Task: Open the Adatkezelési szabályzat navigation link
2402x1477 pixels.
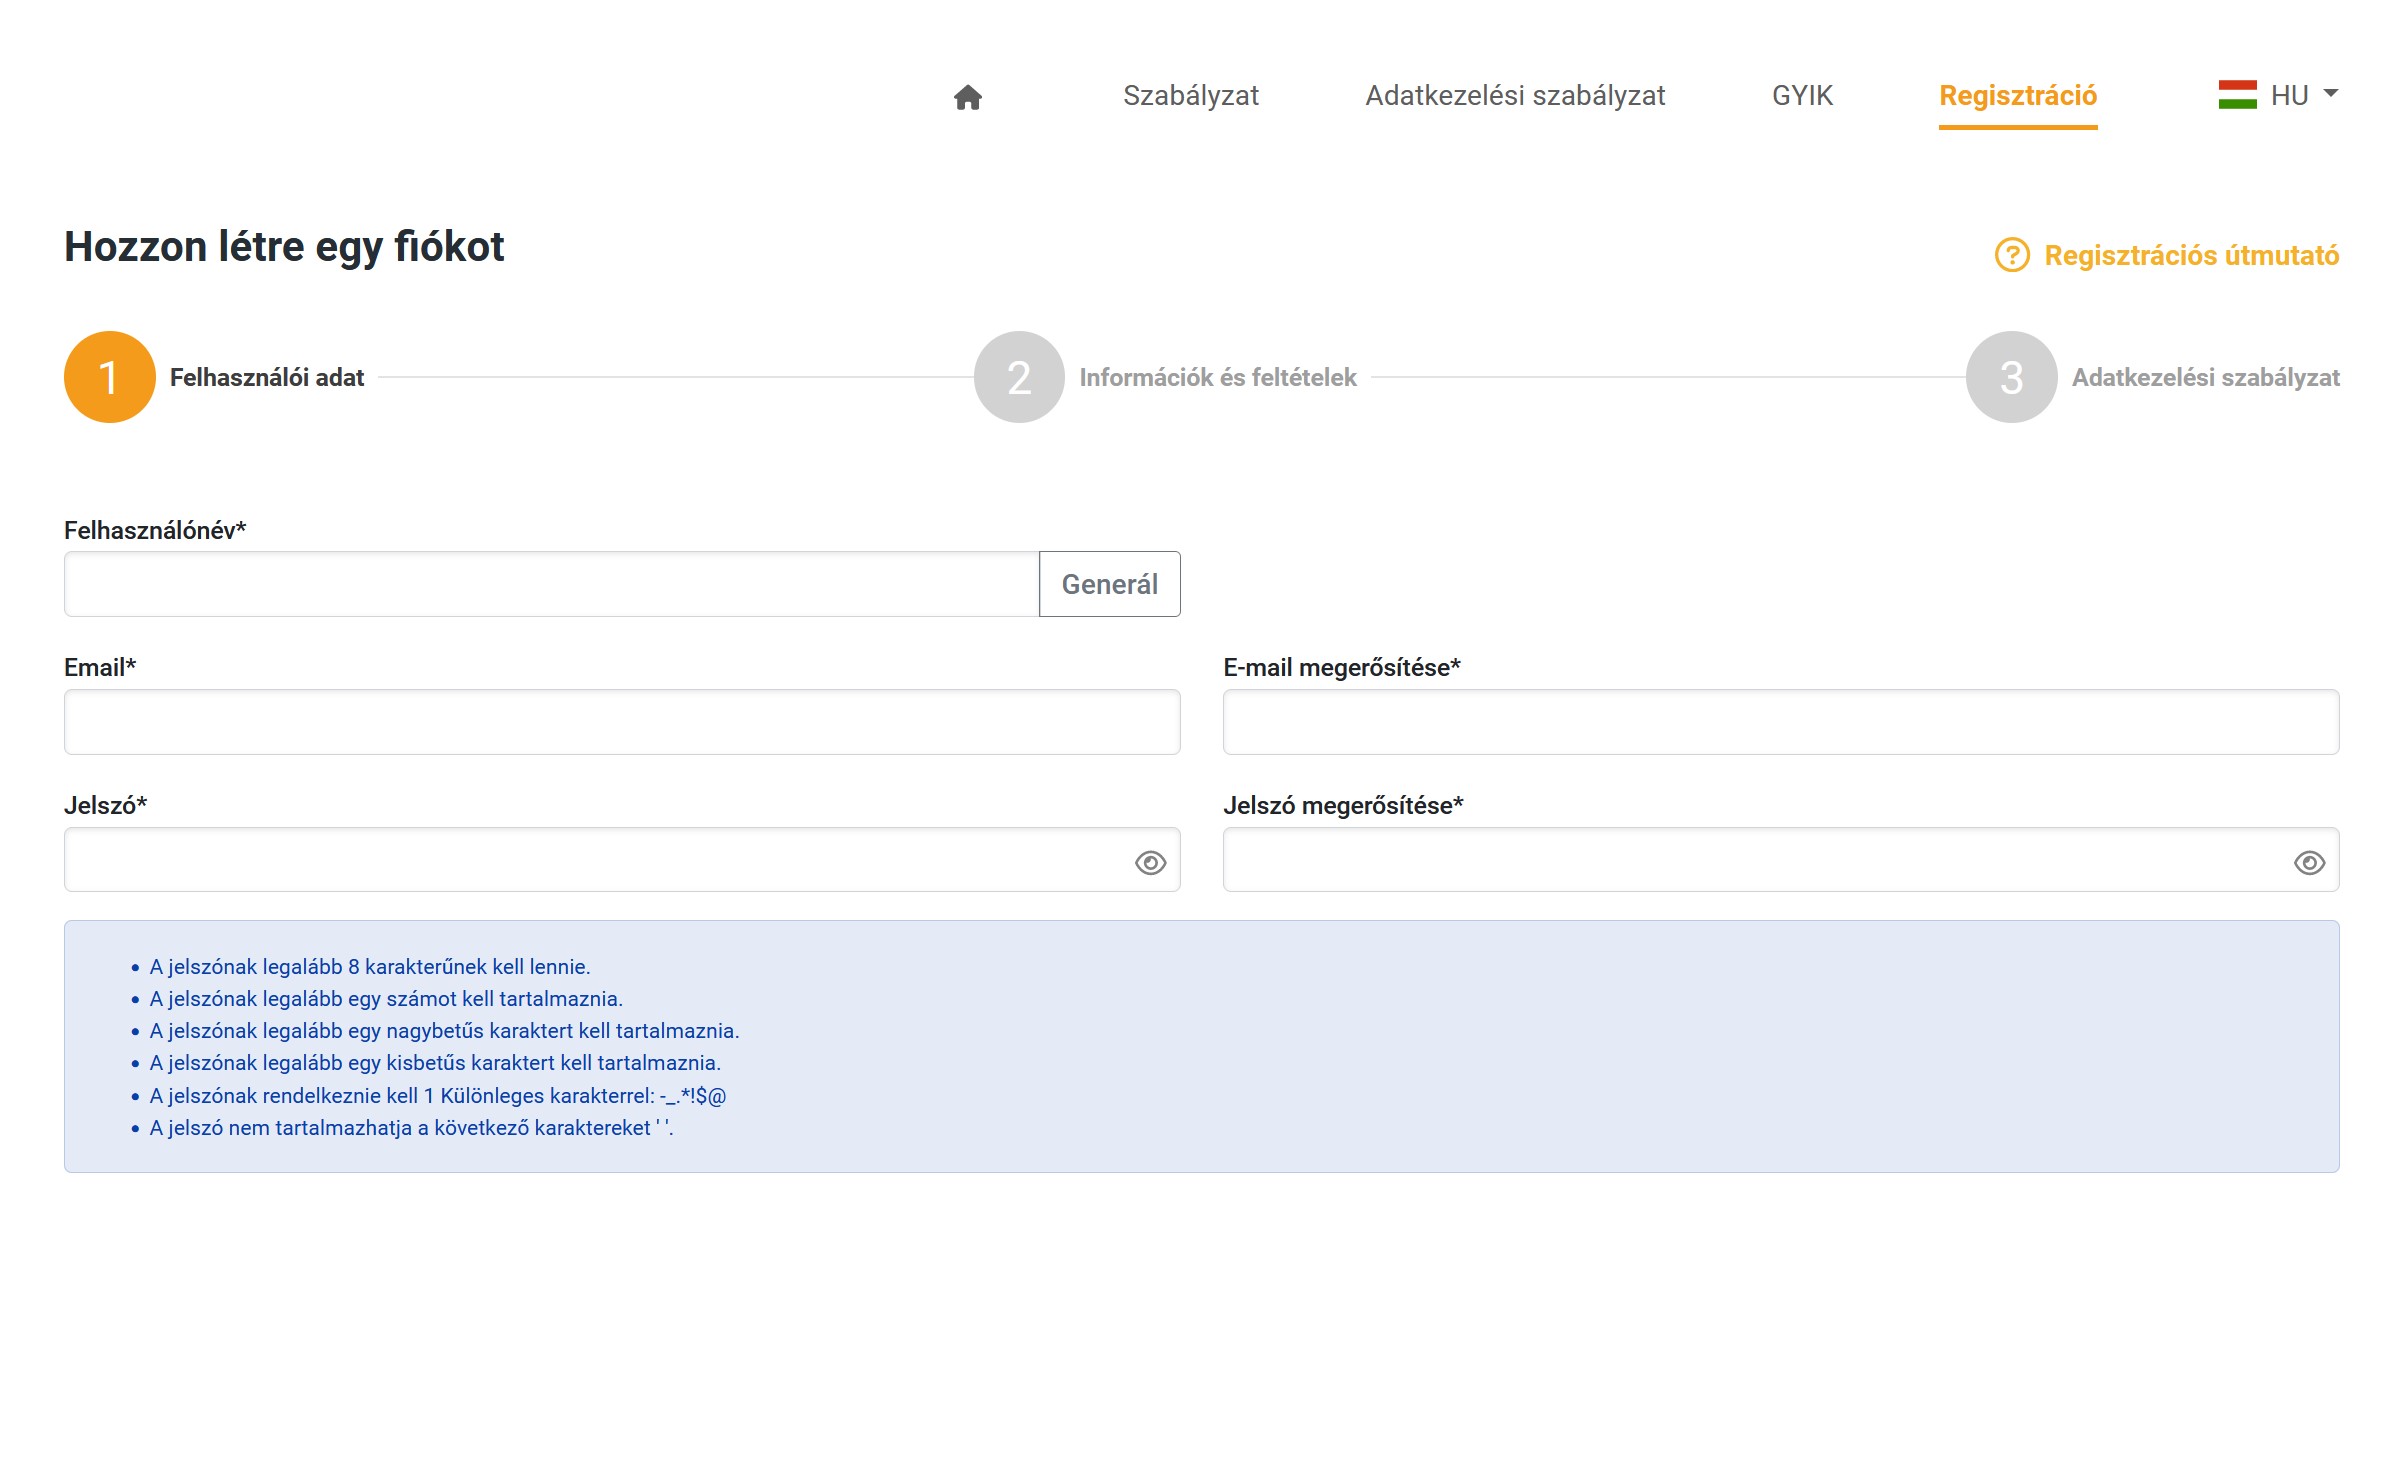Action: (x=1515, y=95)
